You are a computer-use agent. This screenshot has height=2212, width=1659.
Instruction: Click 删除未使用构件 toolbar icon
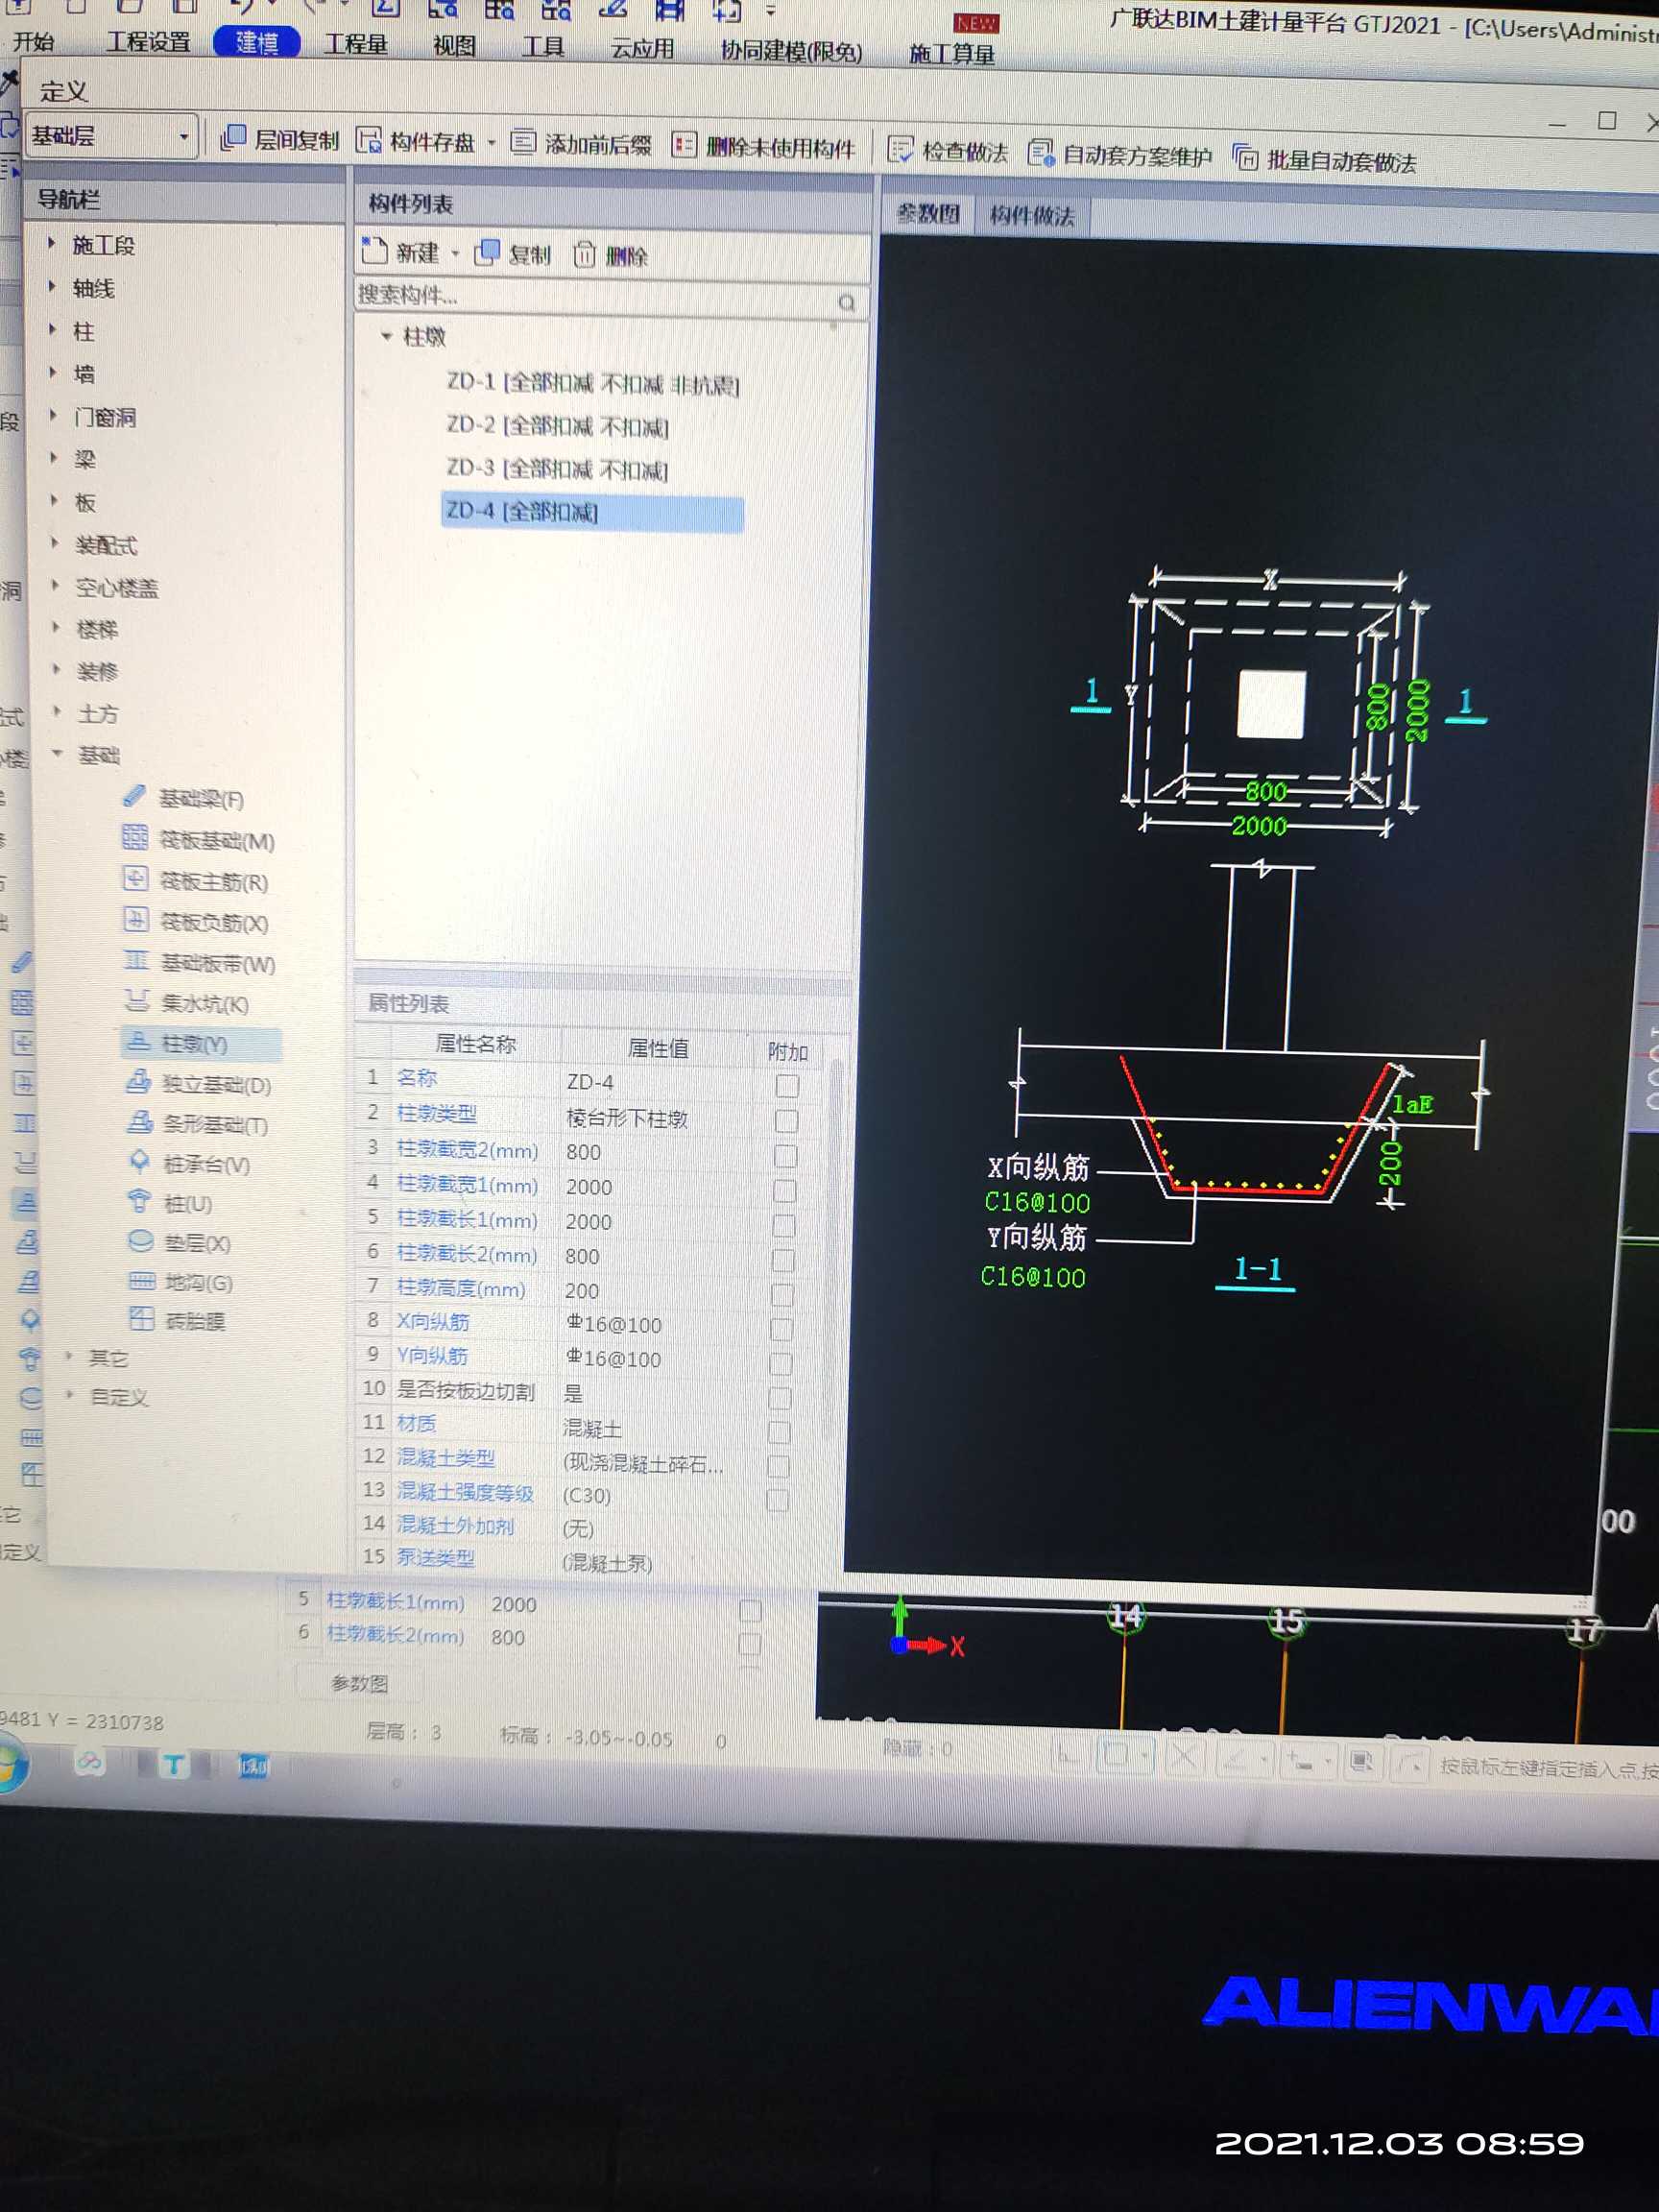coord(684,146)
